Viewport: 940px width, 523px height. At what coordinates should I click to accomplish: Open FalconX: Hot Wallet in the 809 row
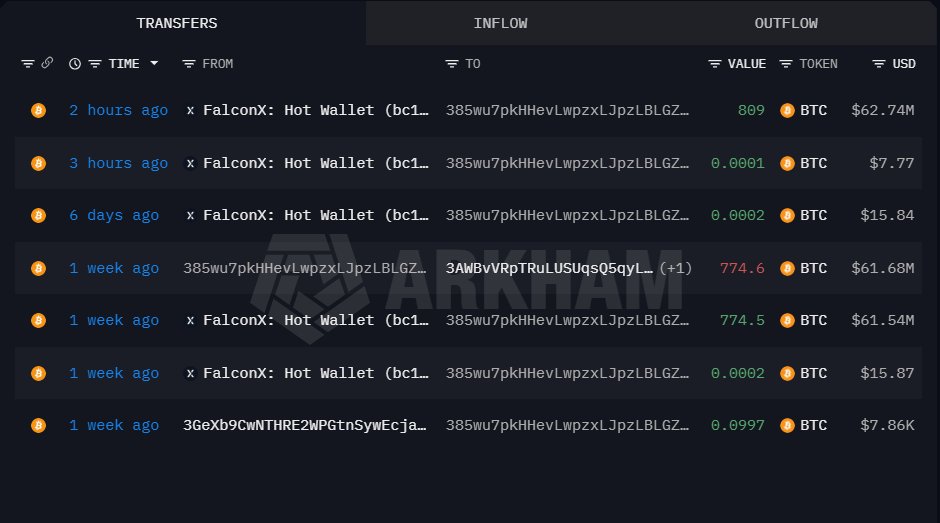pyautogui.click(x=316, y=110)
